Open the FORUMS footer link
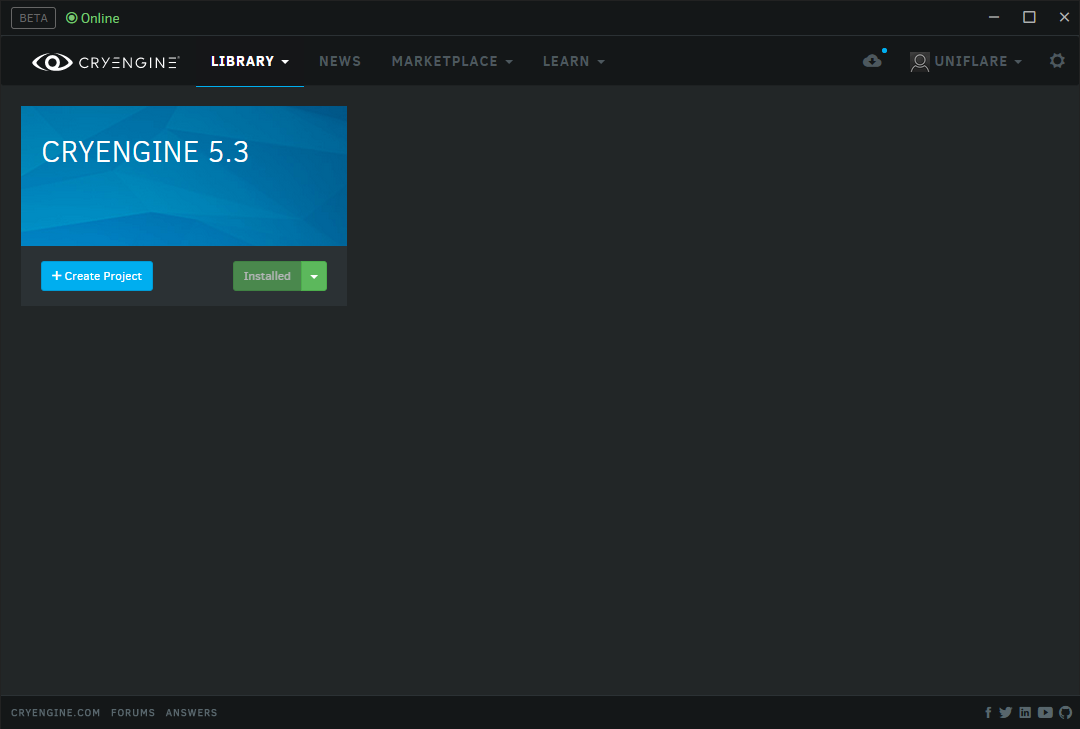The height and width of the screenshot is (729, 1080). [x=133, y=712]
